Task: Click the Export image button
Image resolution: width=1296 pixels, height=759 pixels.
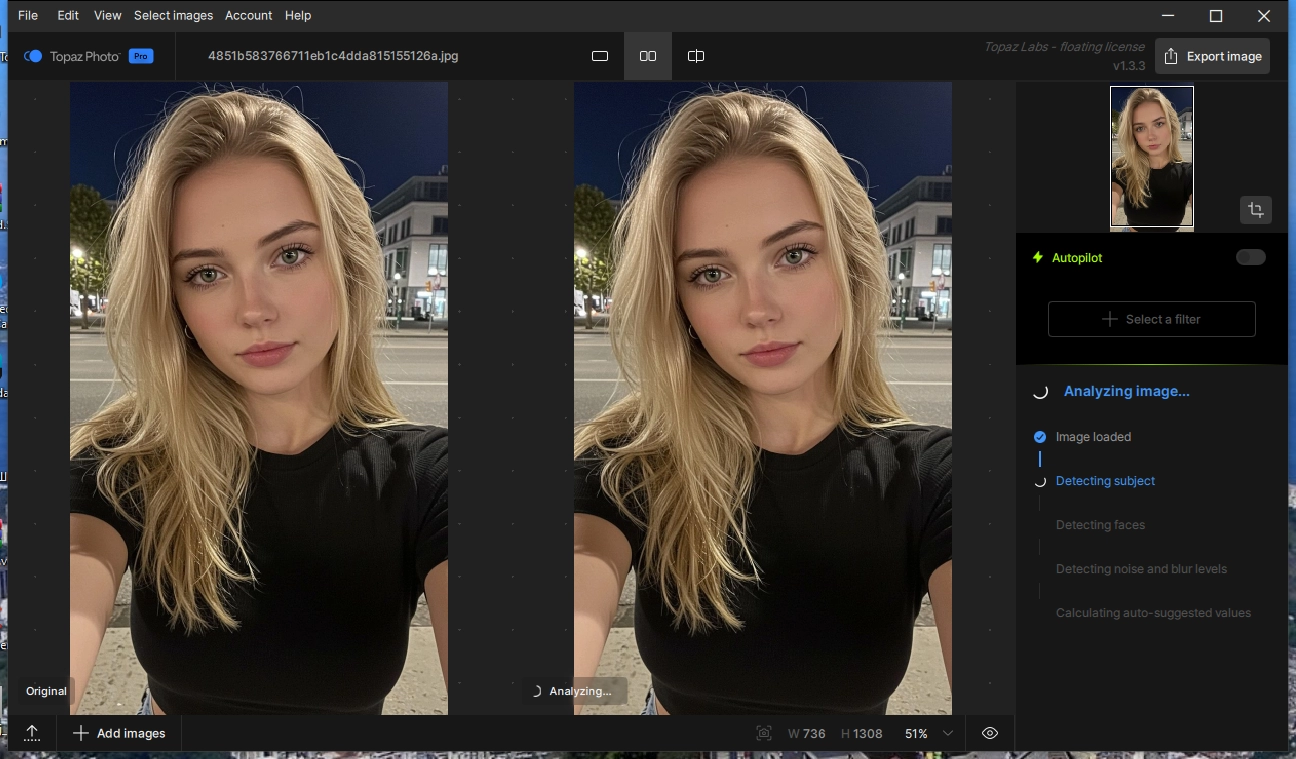Action: (1212, 56)
